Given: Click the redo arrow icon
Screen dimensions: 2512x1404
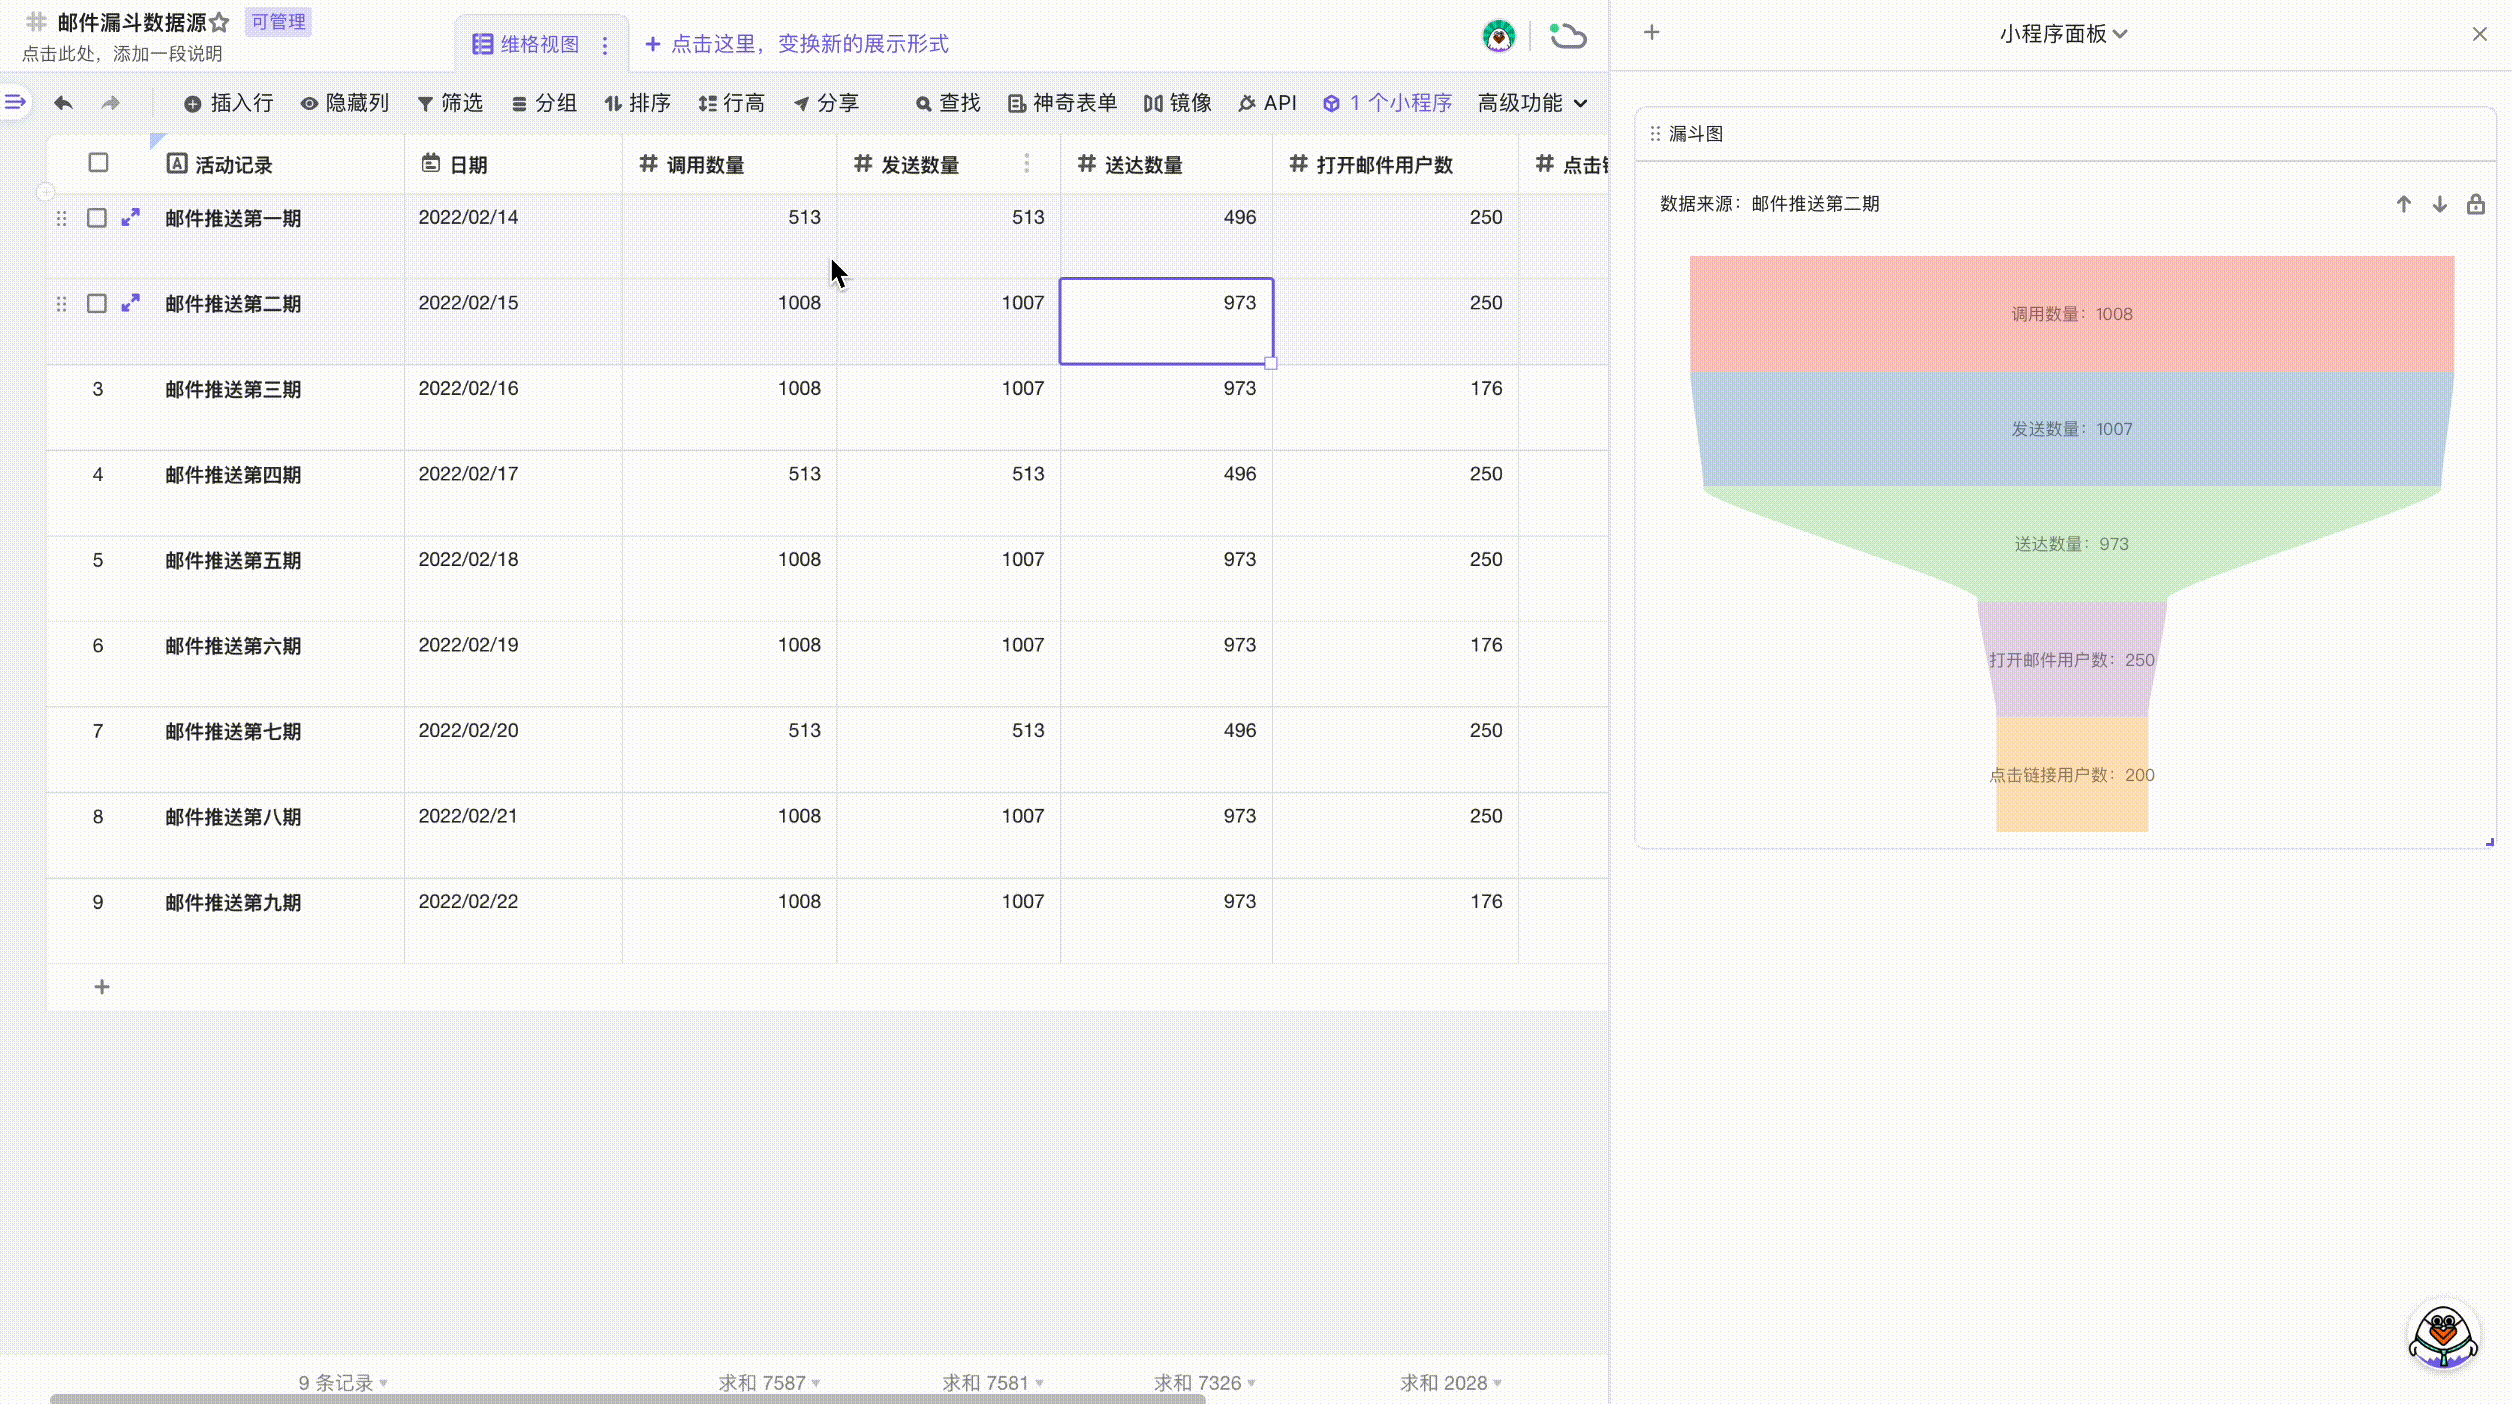Looking at the screenshot, I should click(111, 103).
